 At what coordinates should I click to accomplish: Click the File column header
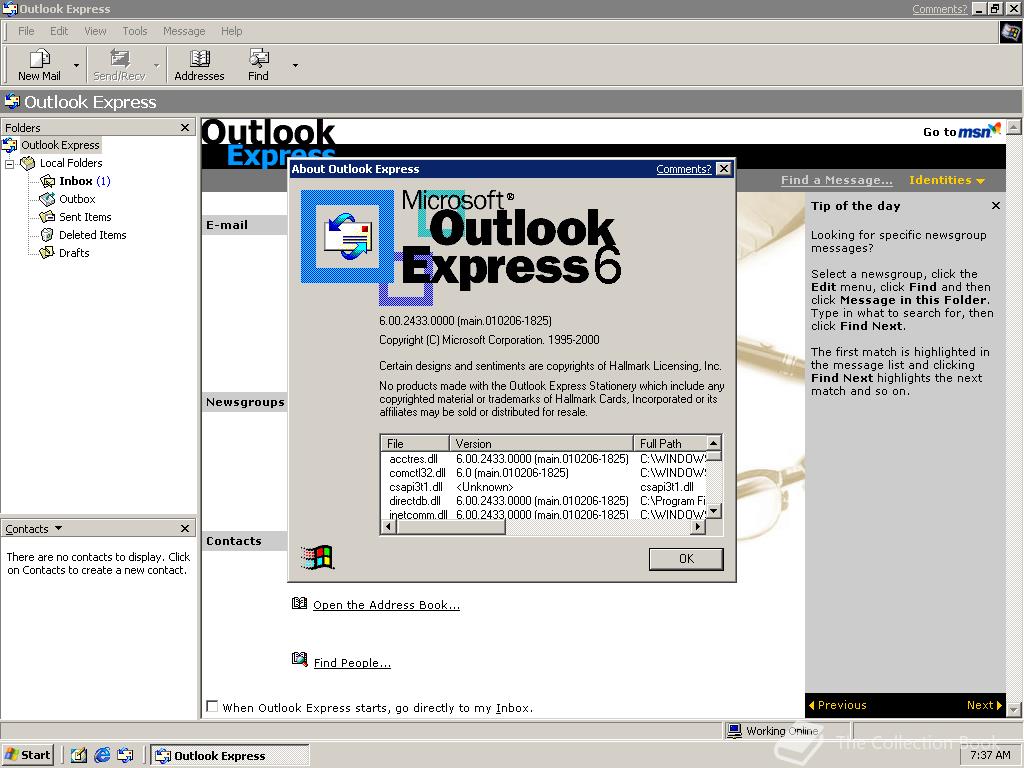415,443
